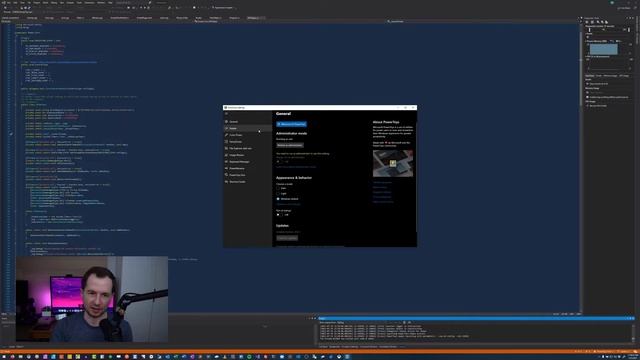
Task: Switch to Memory Usage tab in Diagnostic Tools
Action: click(x=611, y=76)
